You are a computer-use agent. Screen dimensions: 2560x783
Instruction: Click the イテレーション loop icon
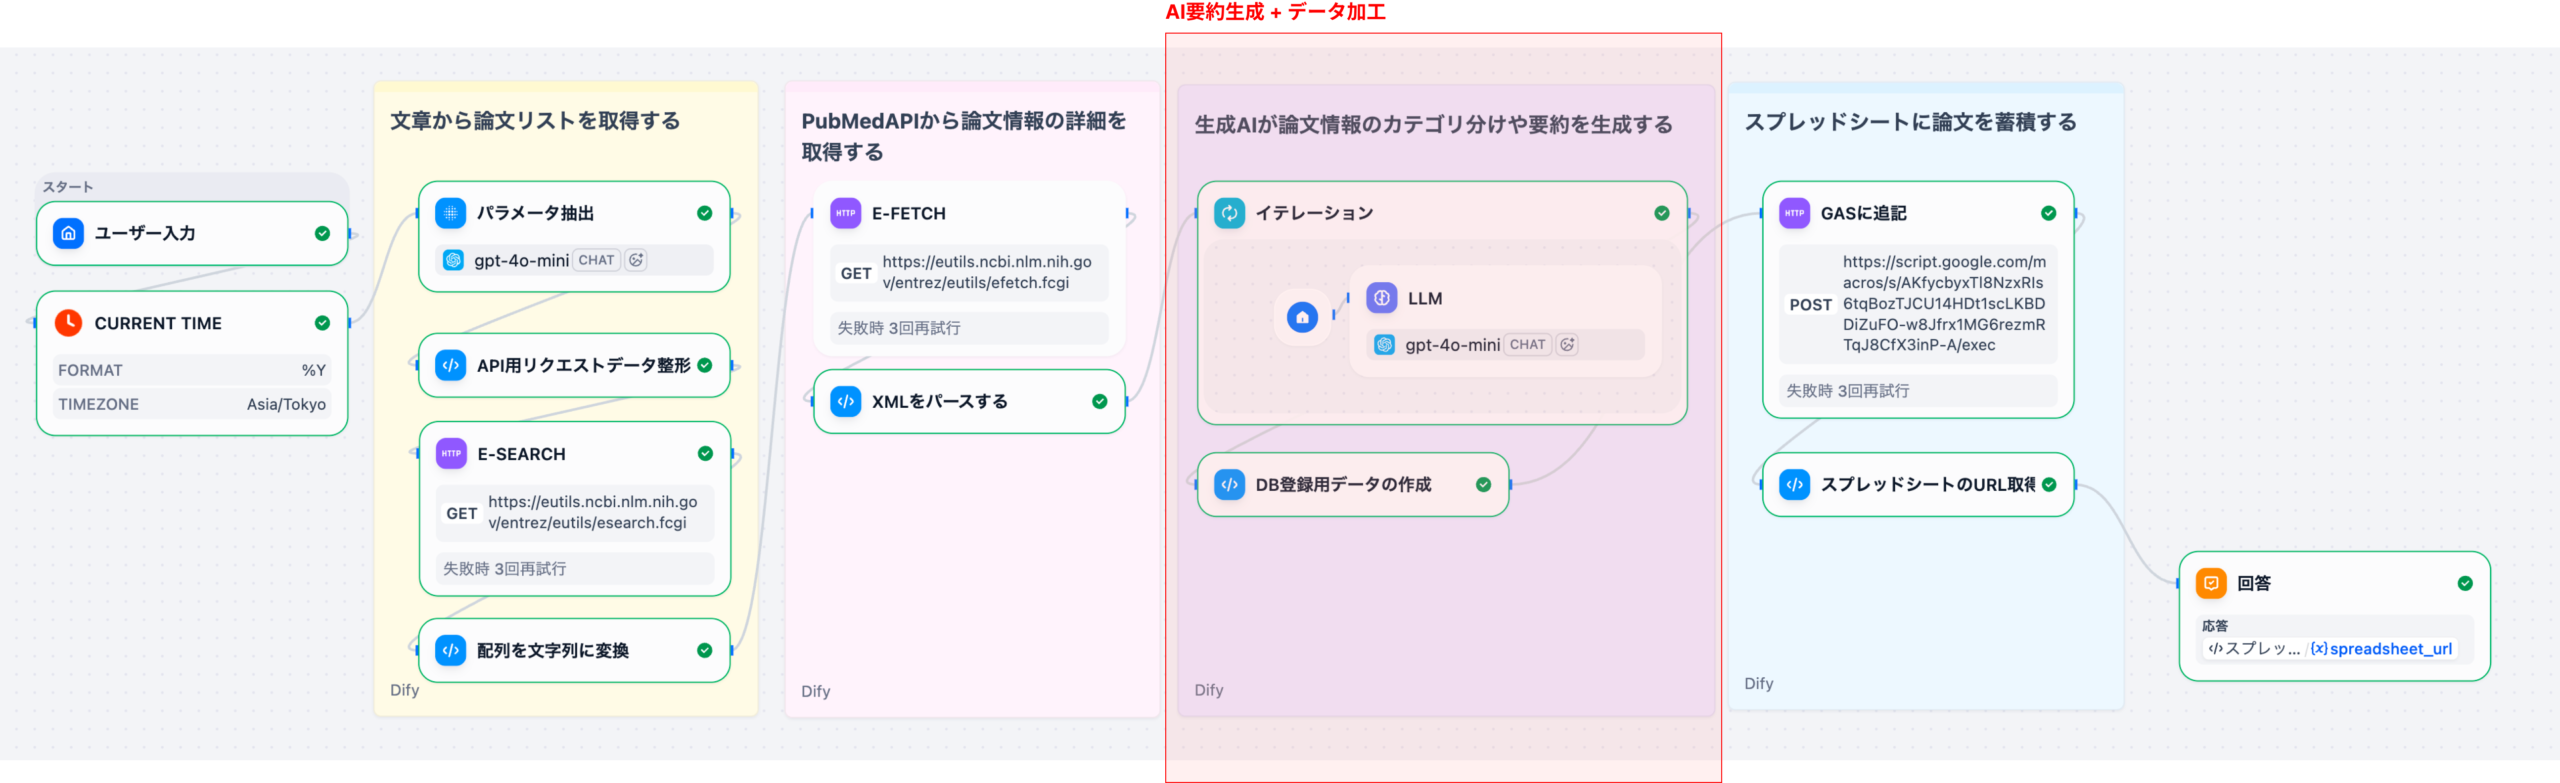coord(1229,213)
